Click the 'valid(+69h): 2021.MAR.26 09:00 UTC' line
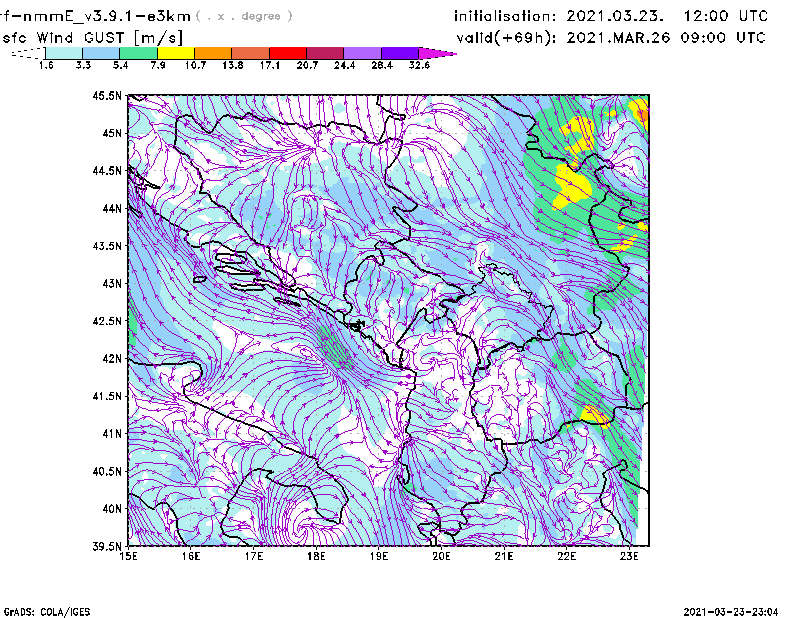800x618 pixels. [x=611, y=38]
